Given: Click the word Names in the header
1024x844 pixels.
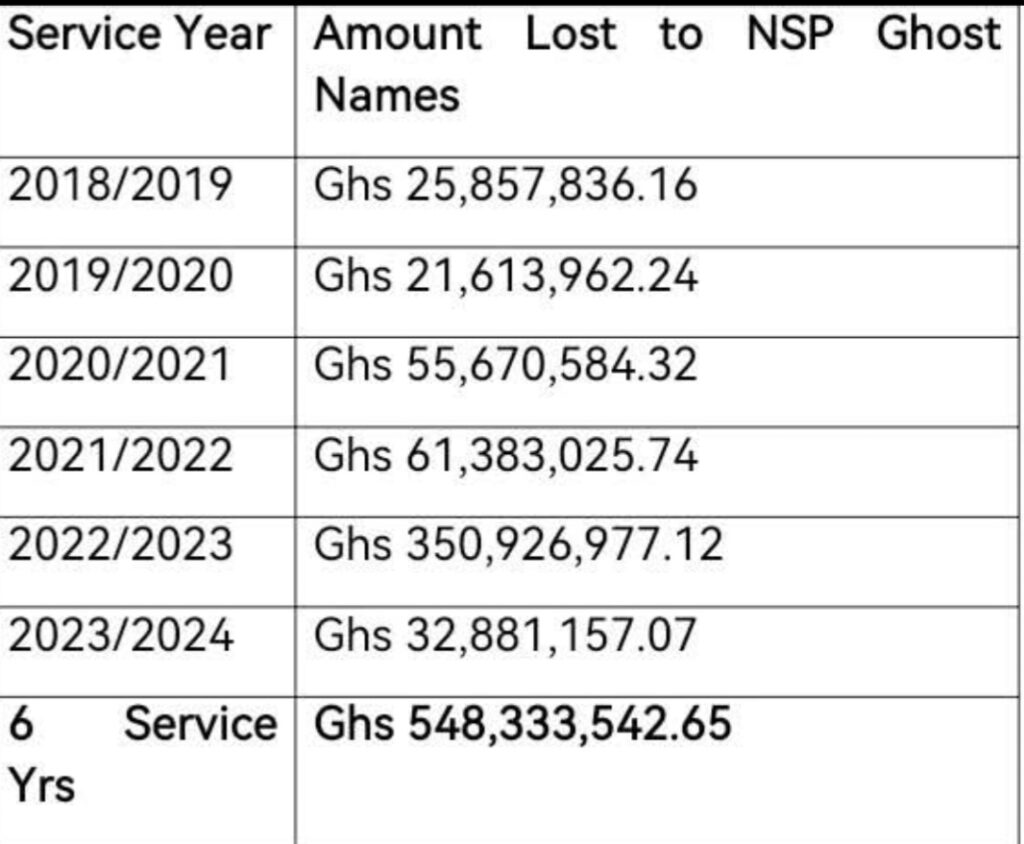Looking at the screenshot, I should tap(387, 95).
